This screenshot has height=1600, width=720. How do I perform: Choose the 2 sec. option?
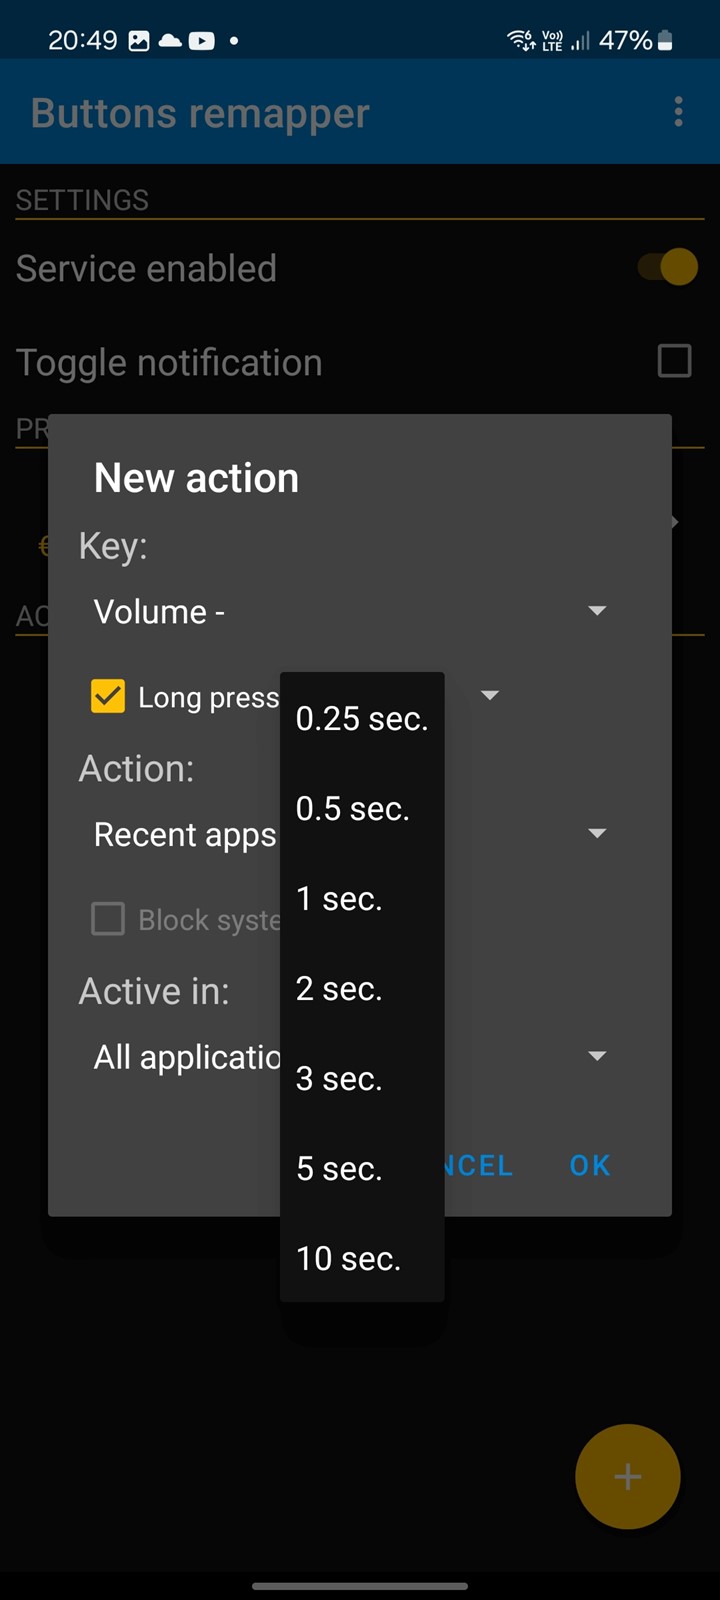[x=362, y=988]
